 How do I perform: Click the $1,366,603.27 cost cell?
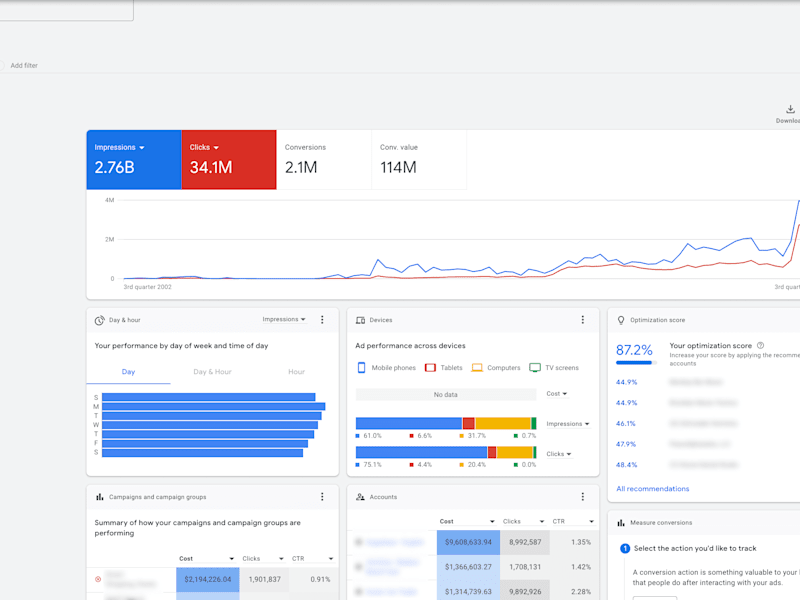click(468, 567)
